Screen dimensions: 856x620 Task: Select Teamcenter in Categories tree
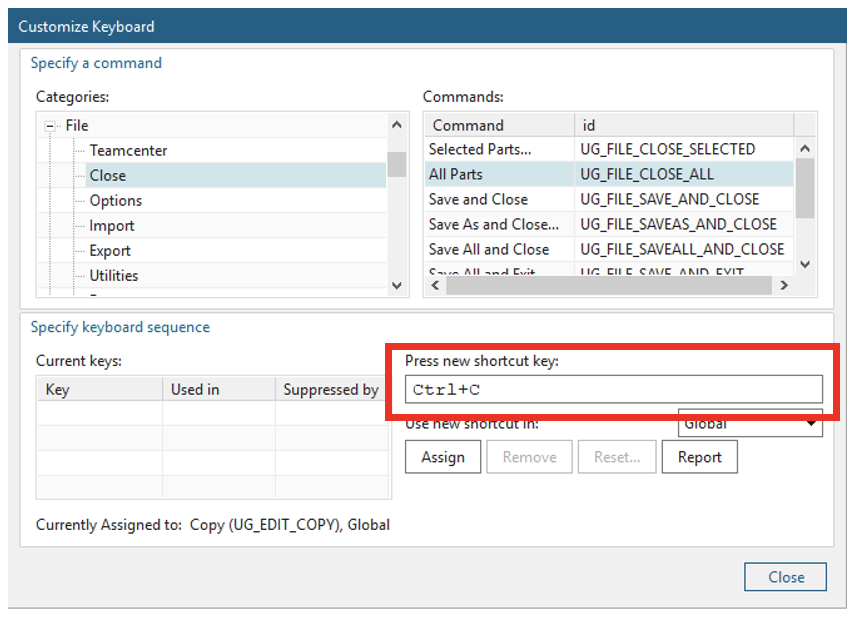click(128, 150)
